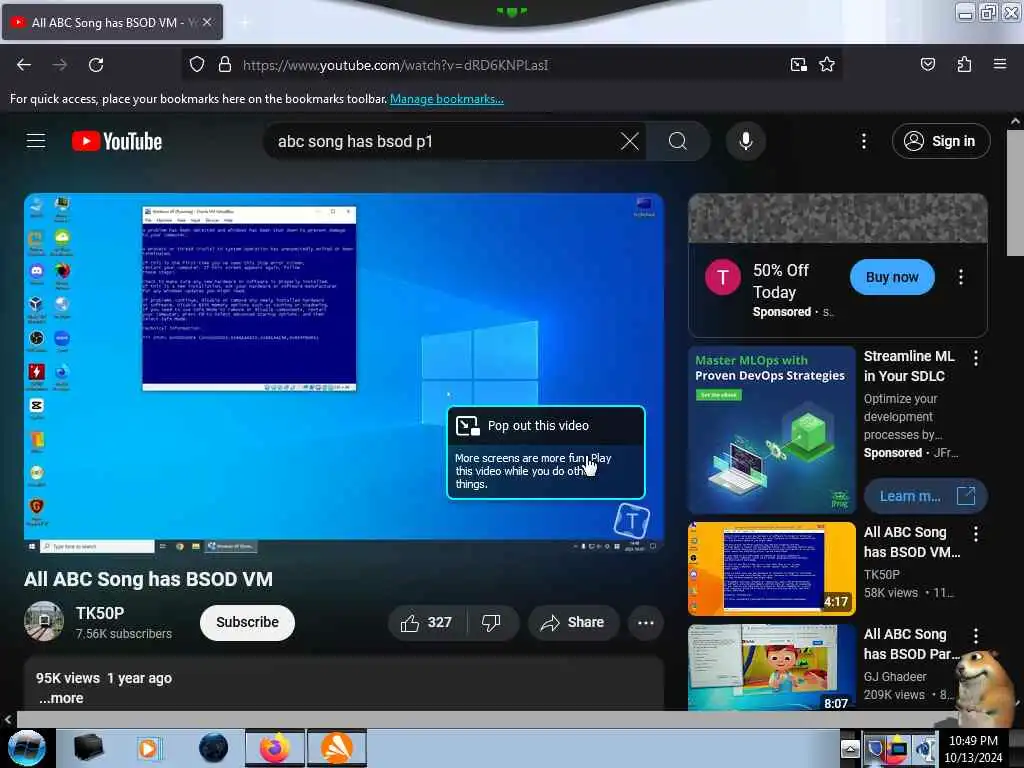Viewport: 1024px width, 768px height.
Task: Open more actions ellipsis under video
Action: (646, 622)
